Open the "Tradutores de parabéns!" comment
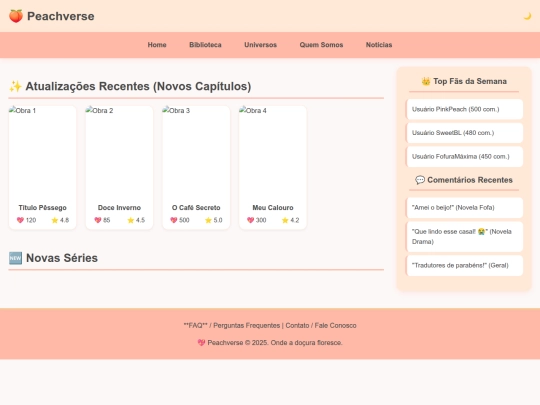Screen dimensions: 540x405 coord(464,266)
